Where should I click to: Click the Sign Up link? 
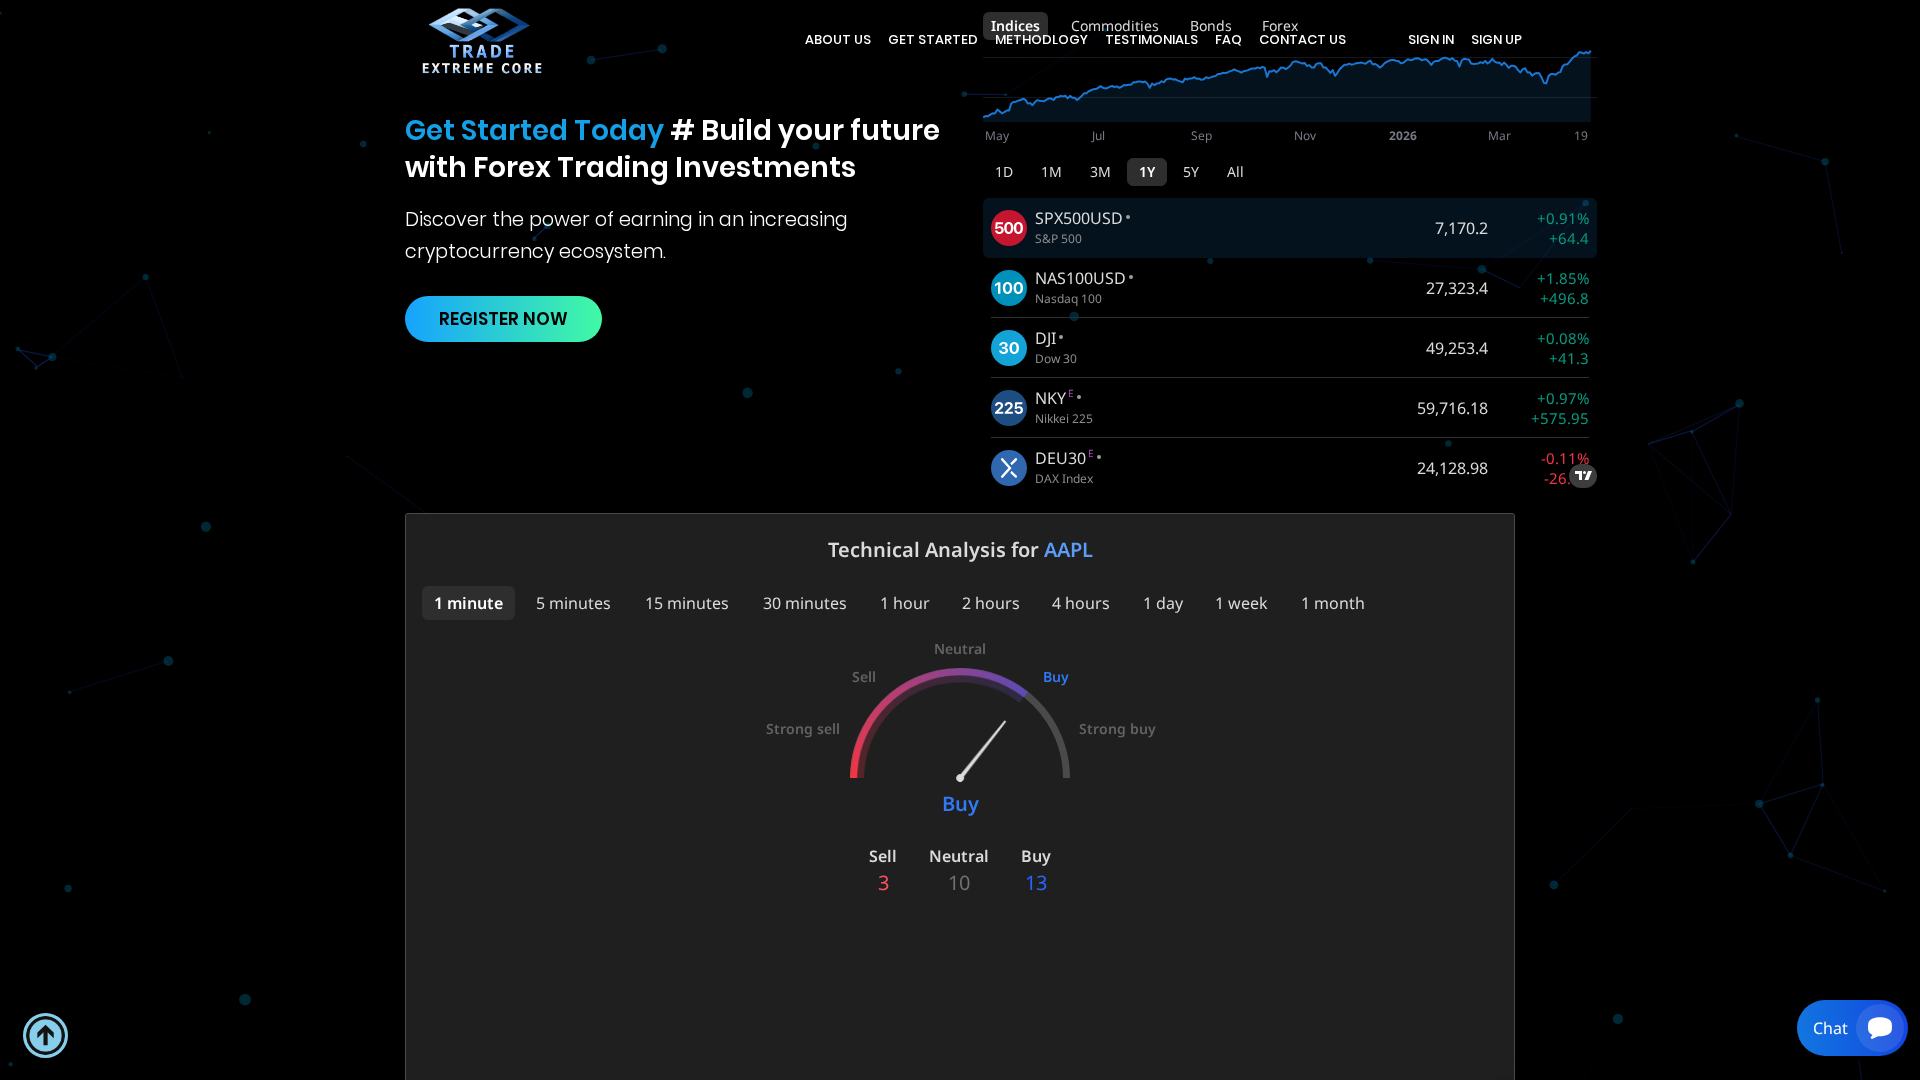pos(1496,40)
